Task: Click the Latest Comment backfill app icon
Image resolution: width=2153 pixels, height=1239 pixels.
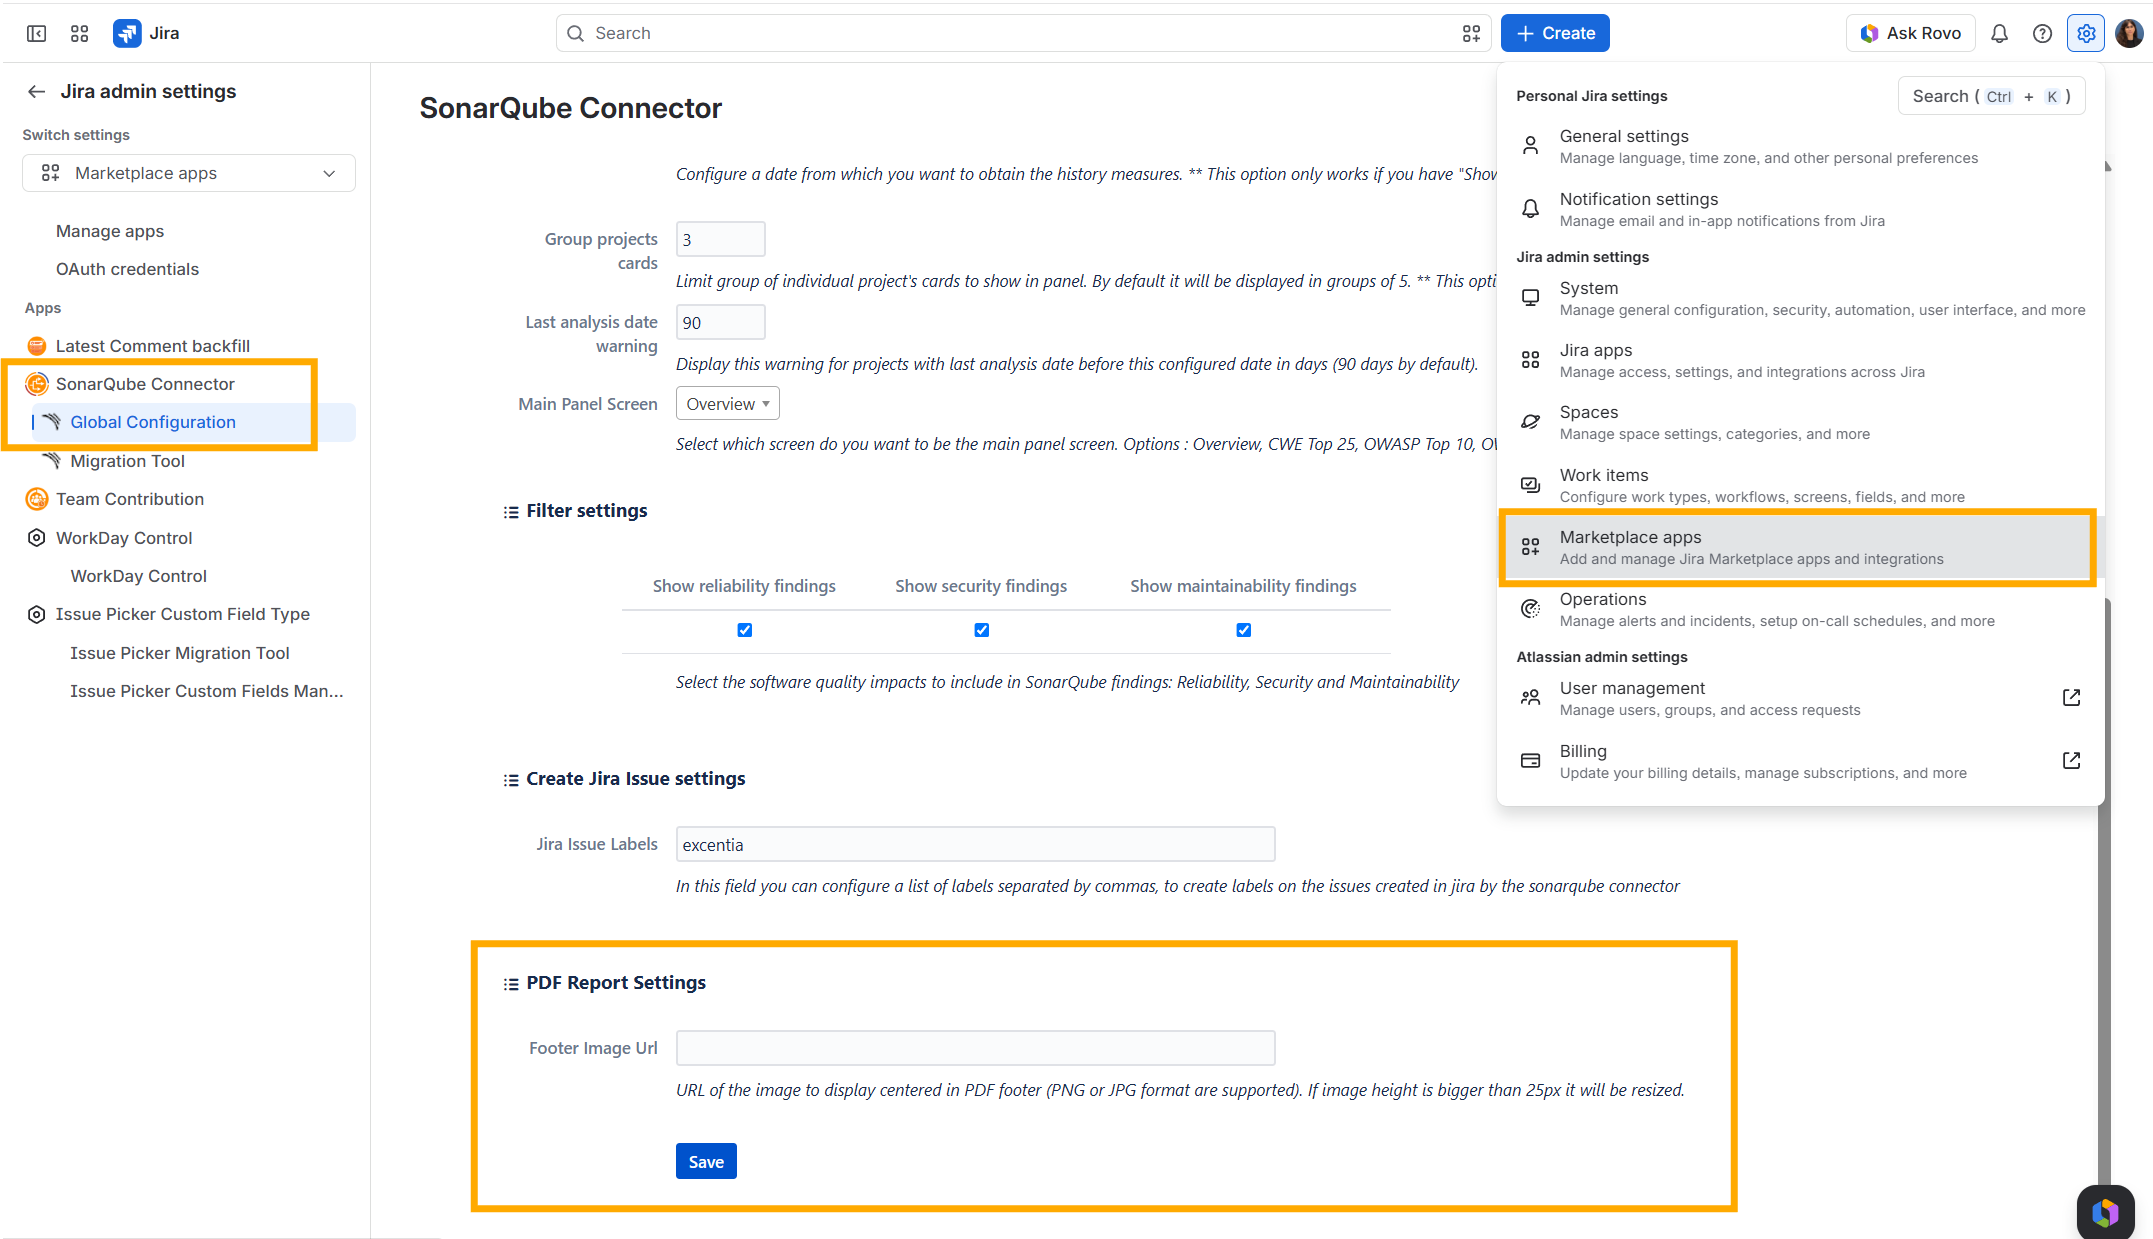Action: [x=37, y=346]
